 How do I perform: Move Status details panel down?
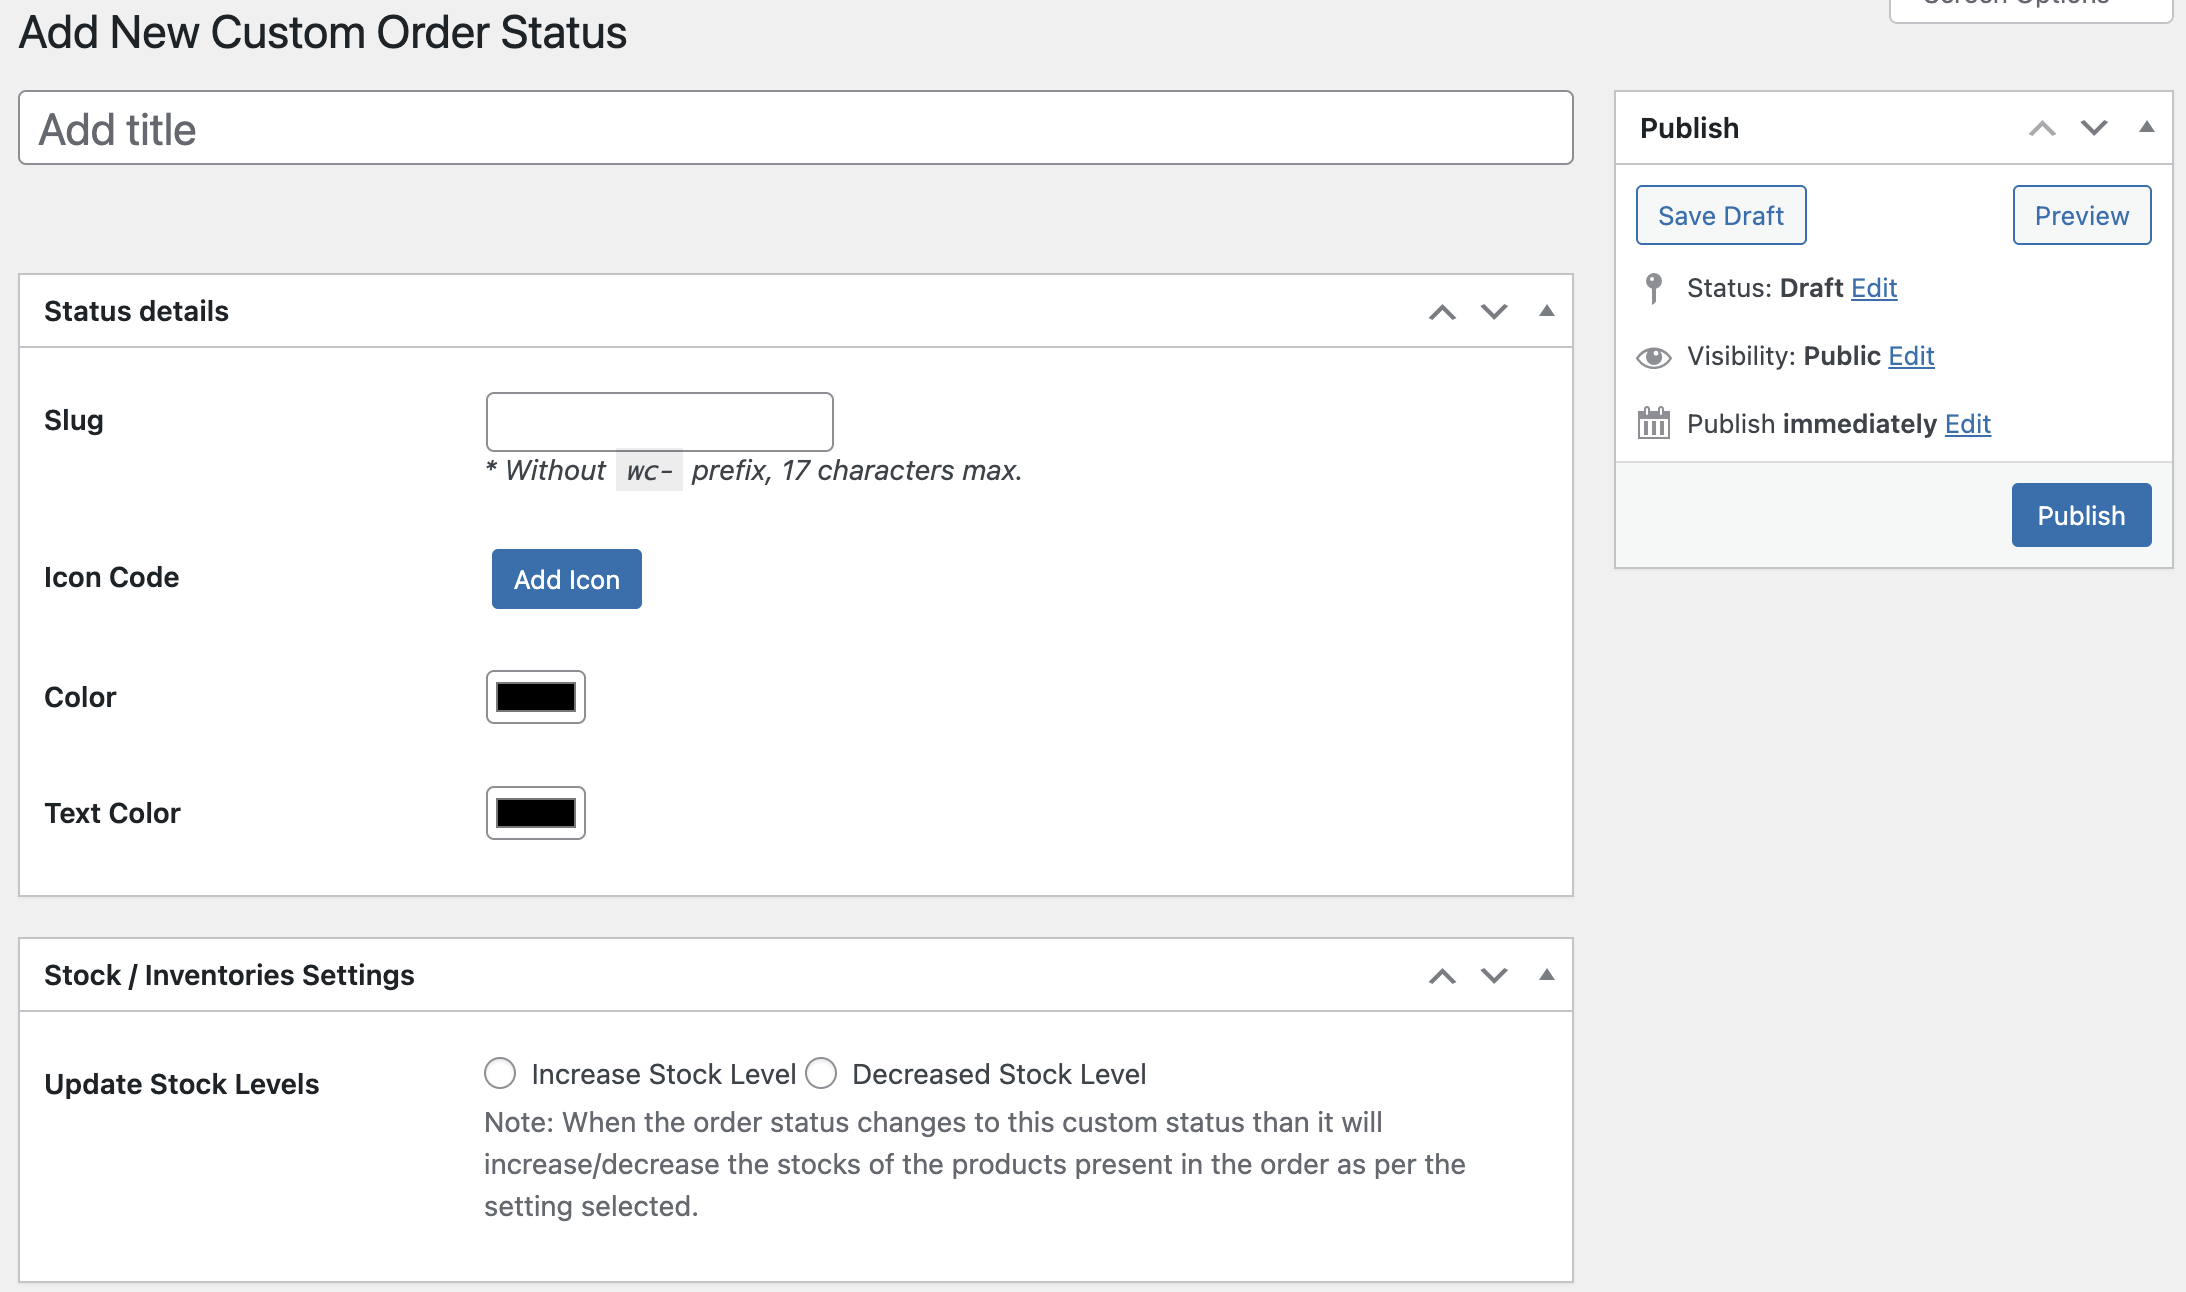(x=1494, y=312)
